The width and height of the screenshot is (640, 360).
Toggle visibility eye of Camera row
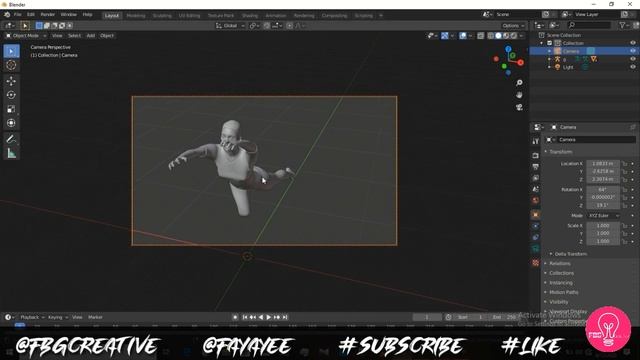633,51
